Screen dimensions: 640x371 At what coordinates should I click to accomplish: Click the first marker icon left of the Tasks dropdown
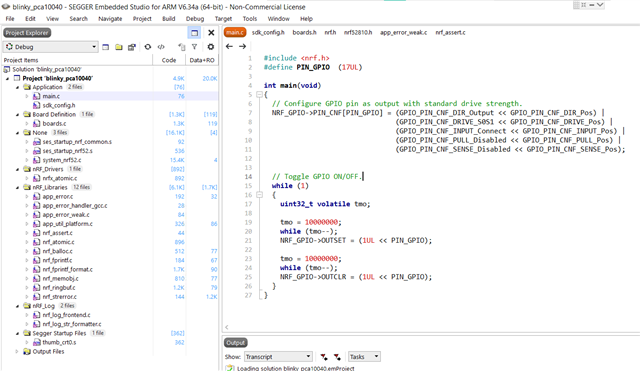click(324, 357)
